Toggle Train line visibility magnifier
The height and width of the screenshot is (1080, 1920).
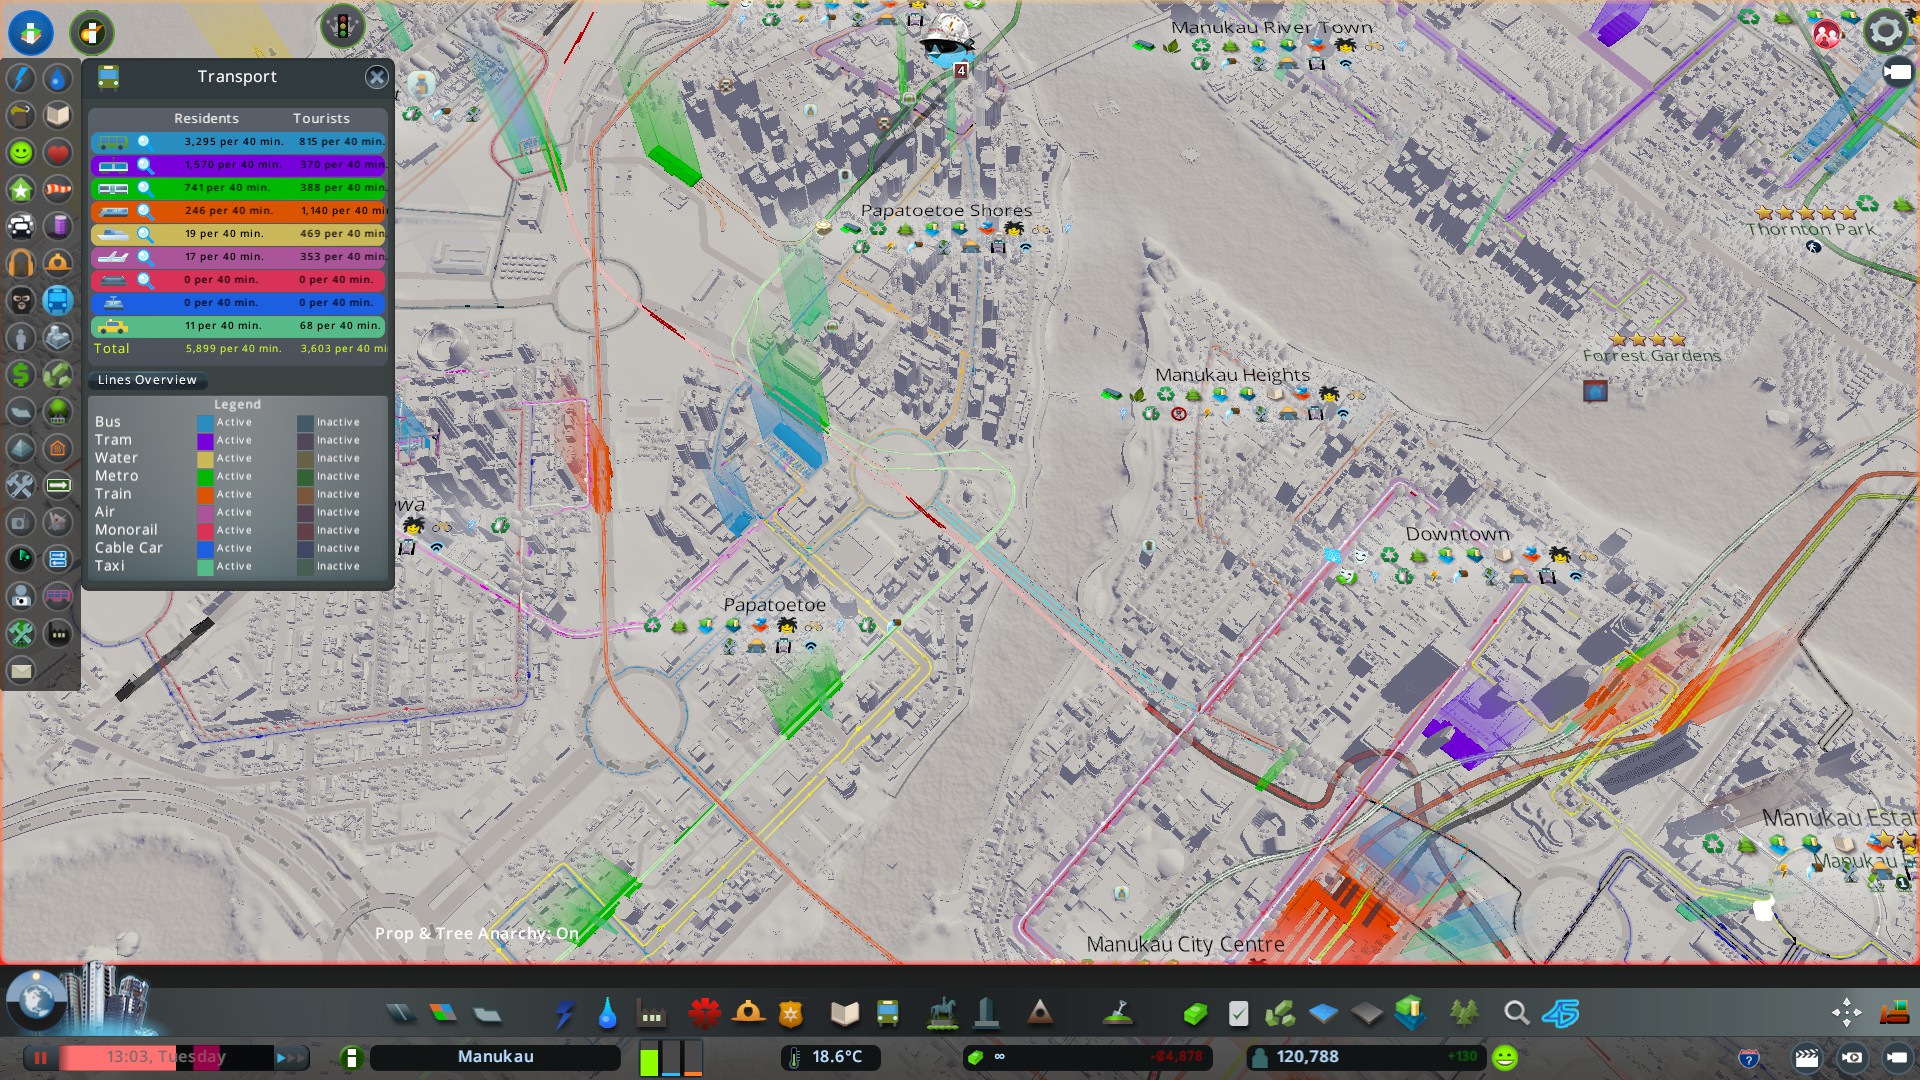pyautogui.click(x=145, y=211)
